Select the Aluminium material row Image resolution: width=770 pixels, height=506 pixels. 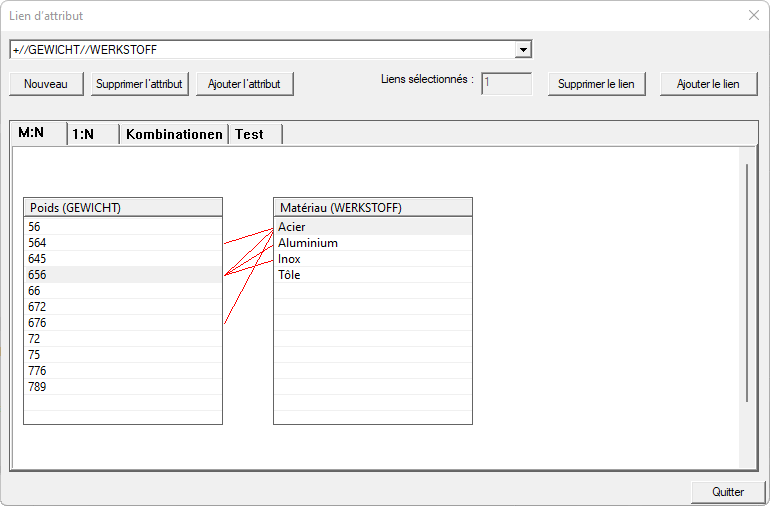[373, 243]
